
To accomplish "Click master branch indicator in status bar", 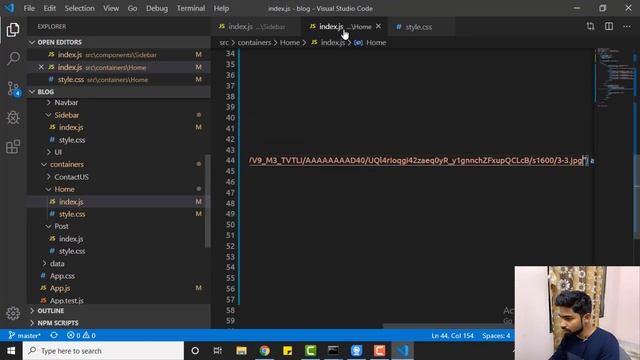I will tap(24, 336).
